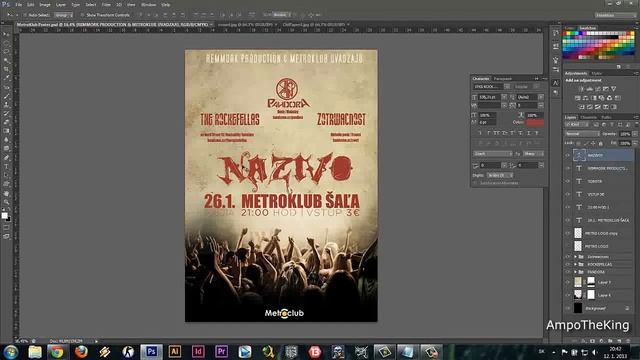640x360 pixels.
Task: Hide the Layer 6 layer
Action: tap(568, 295)
